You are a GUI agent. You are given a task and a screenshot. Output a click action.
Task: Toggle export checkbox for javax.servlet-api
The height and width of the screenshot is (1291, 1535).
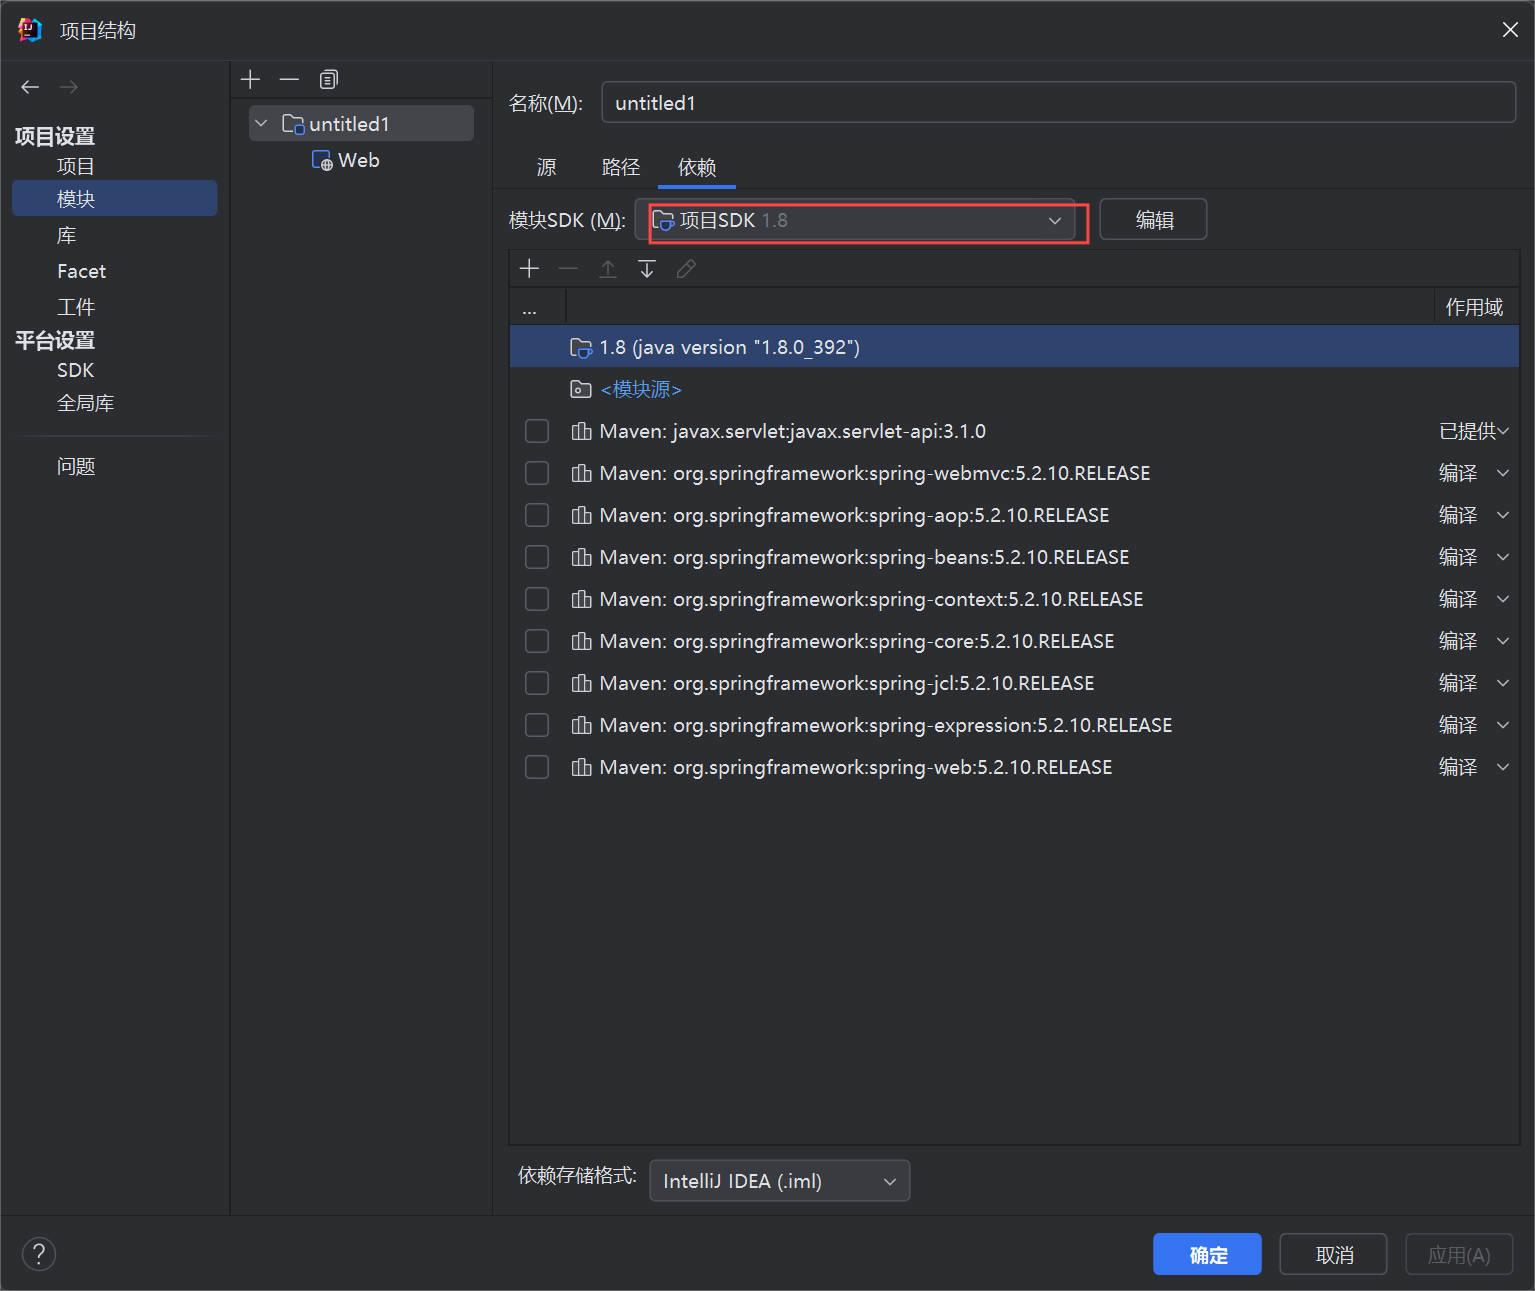(x=537, y=431)
